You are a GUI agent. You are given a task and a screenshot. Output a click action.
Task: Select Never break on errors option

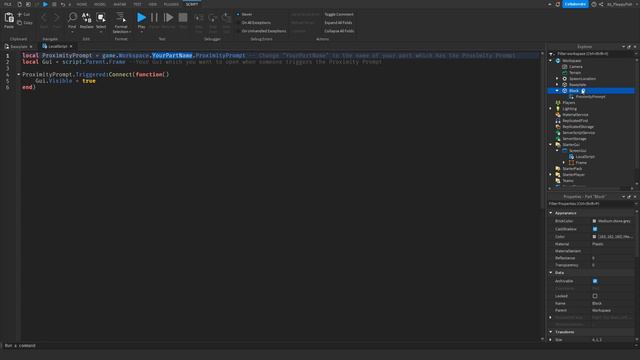point(244,14)
